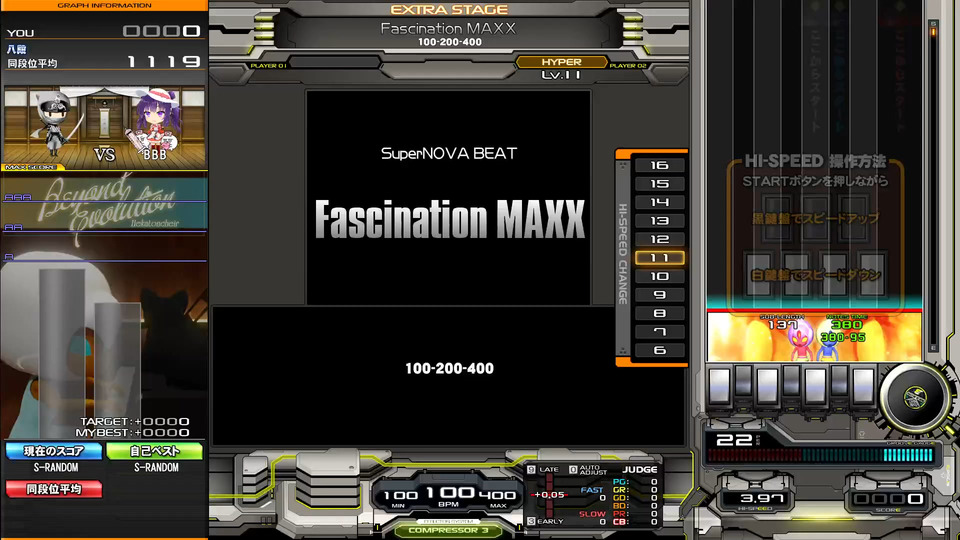Click the 八段 rank label
The image size is (960, 540).
17,49
